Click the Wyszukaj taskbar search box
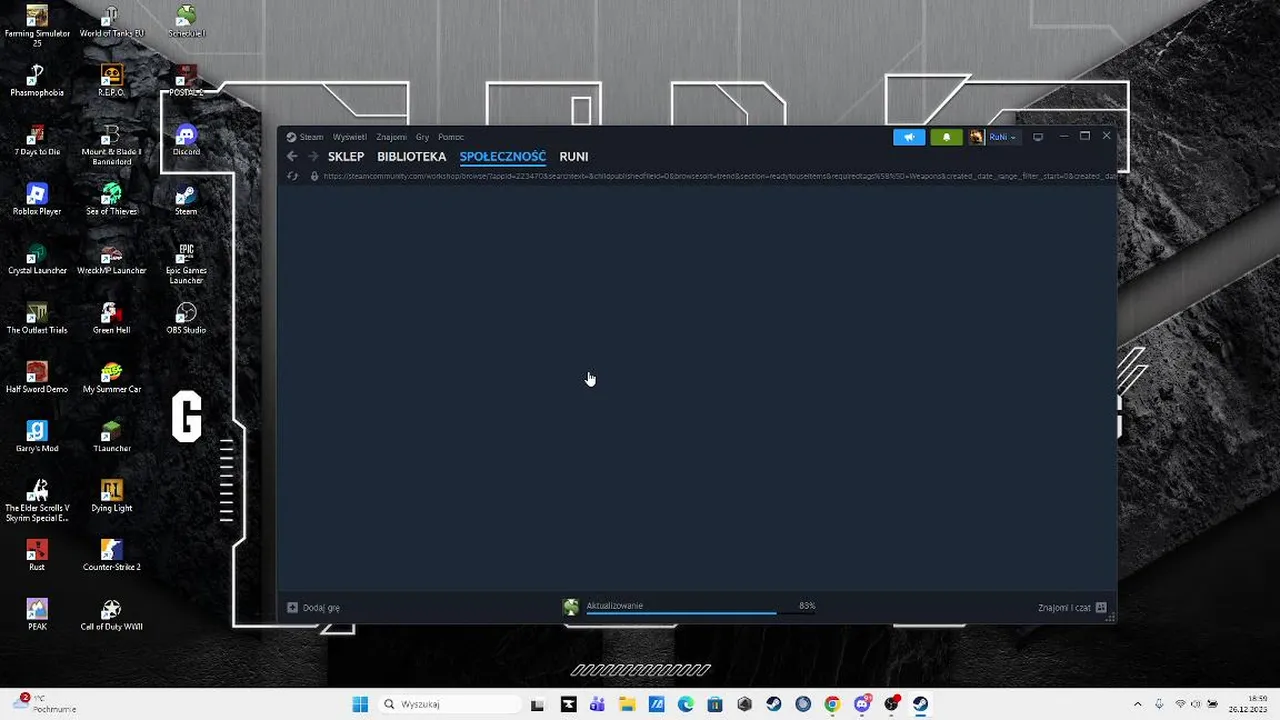Viewport: 1280px width, 720px height. pyautogui.click(x=448, y=704)
